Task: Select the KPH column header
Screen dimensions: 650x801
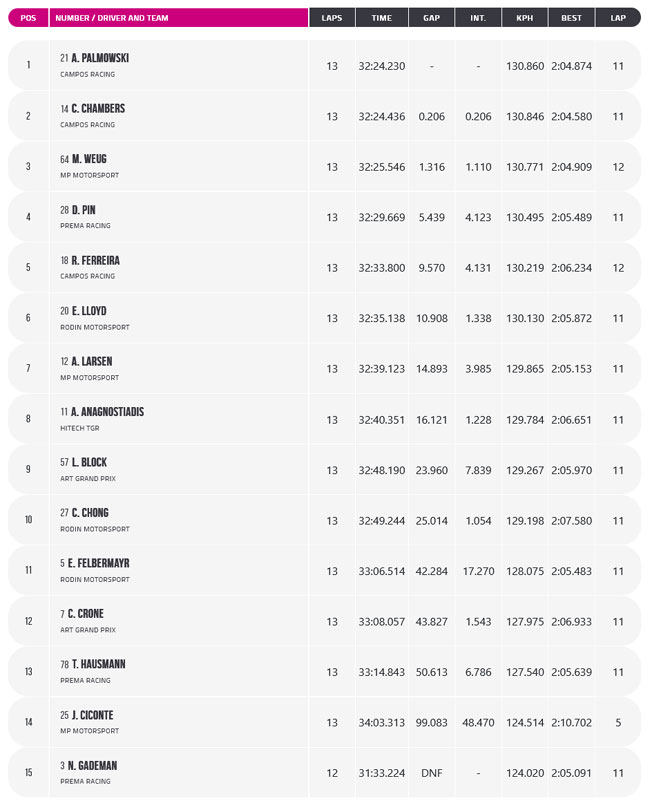Action: (525, 18)
